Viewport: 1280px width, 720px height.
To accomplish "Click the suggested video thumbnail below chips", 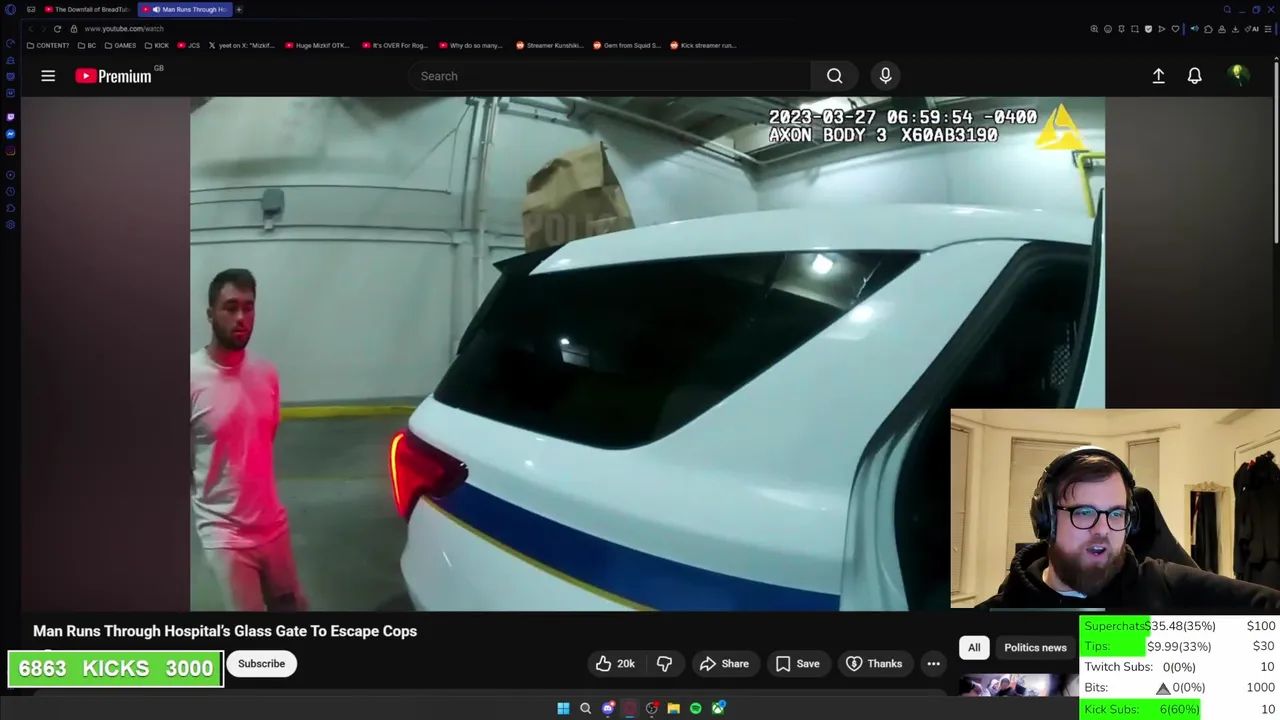I will tap(1018, 686).
